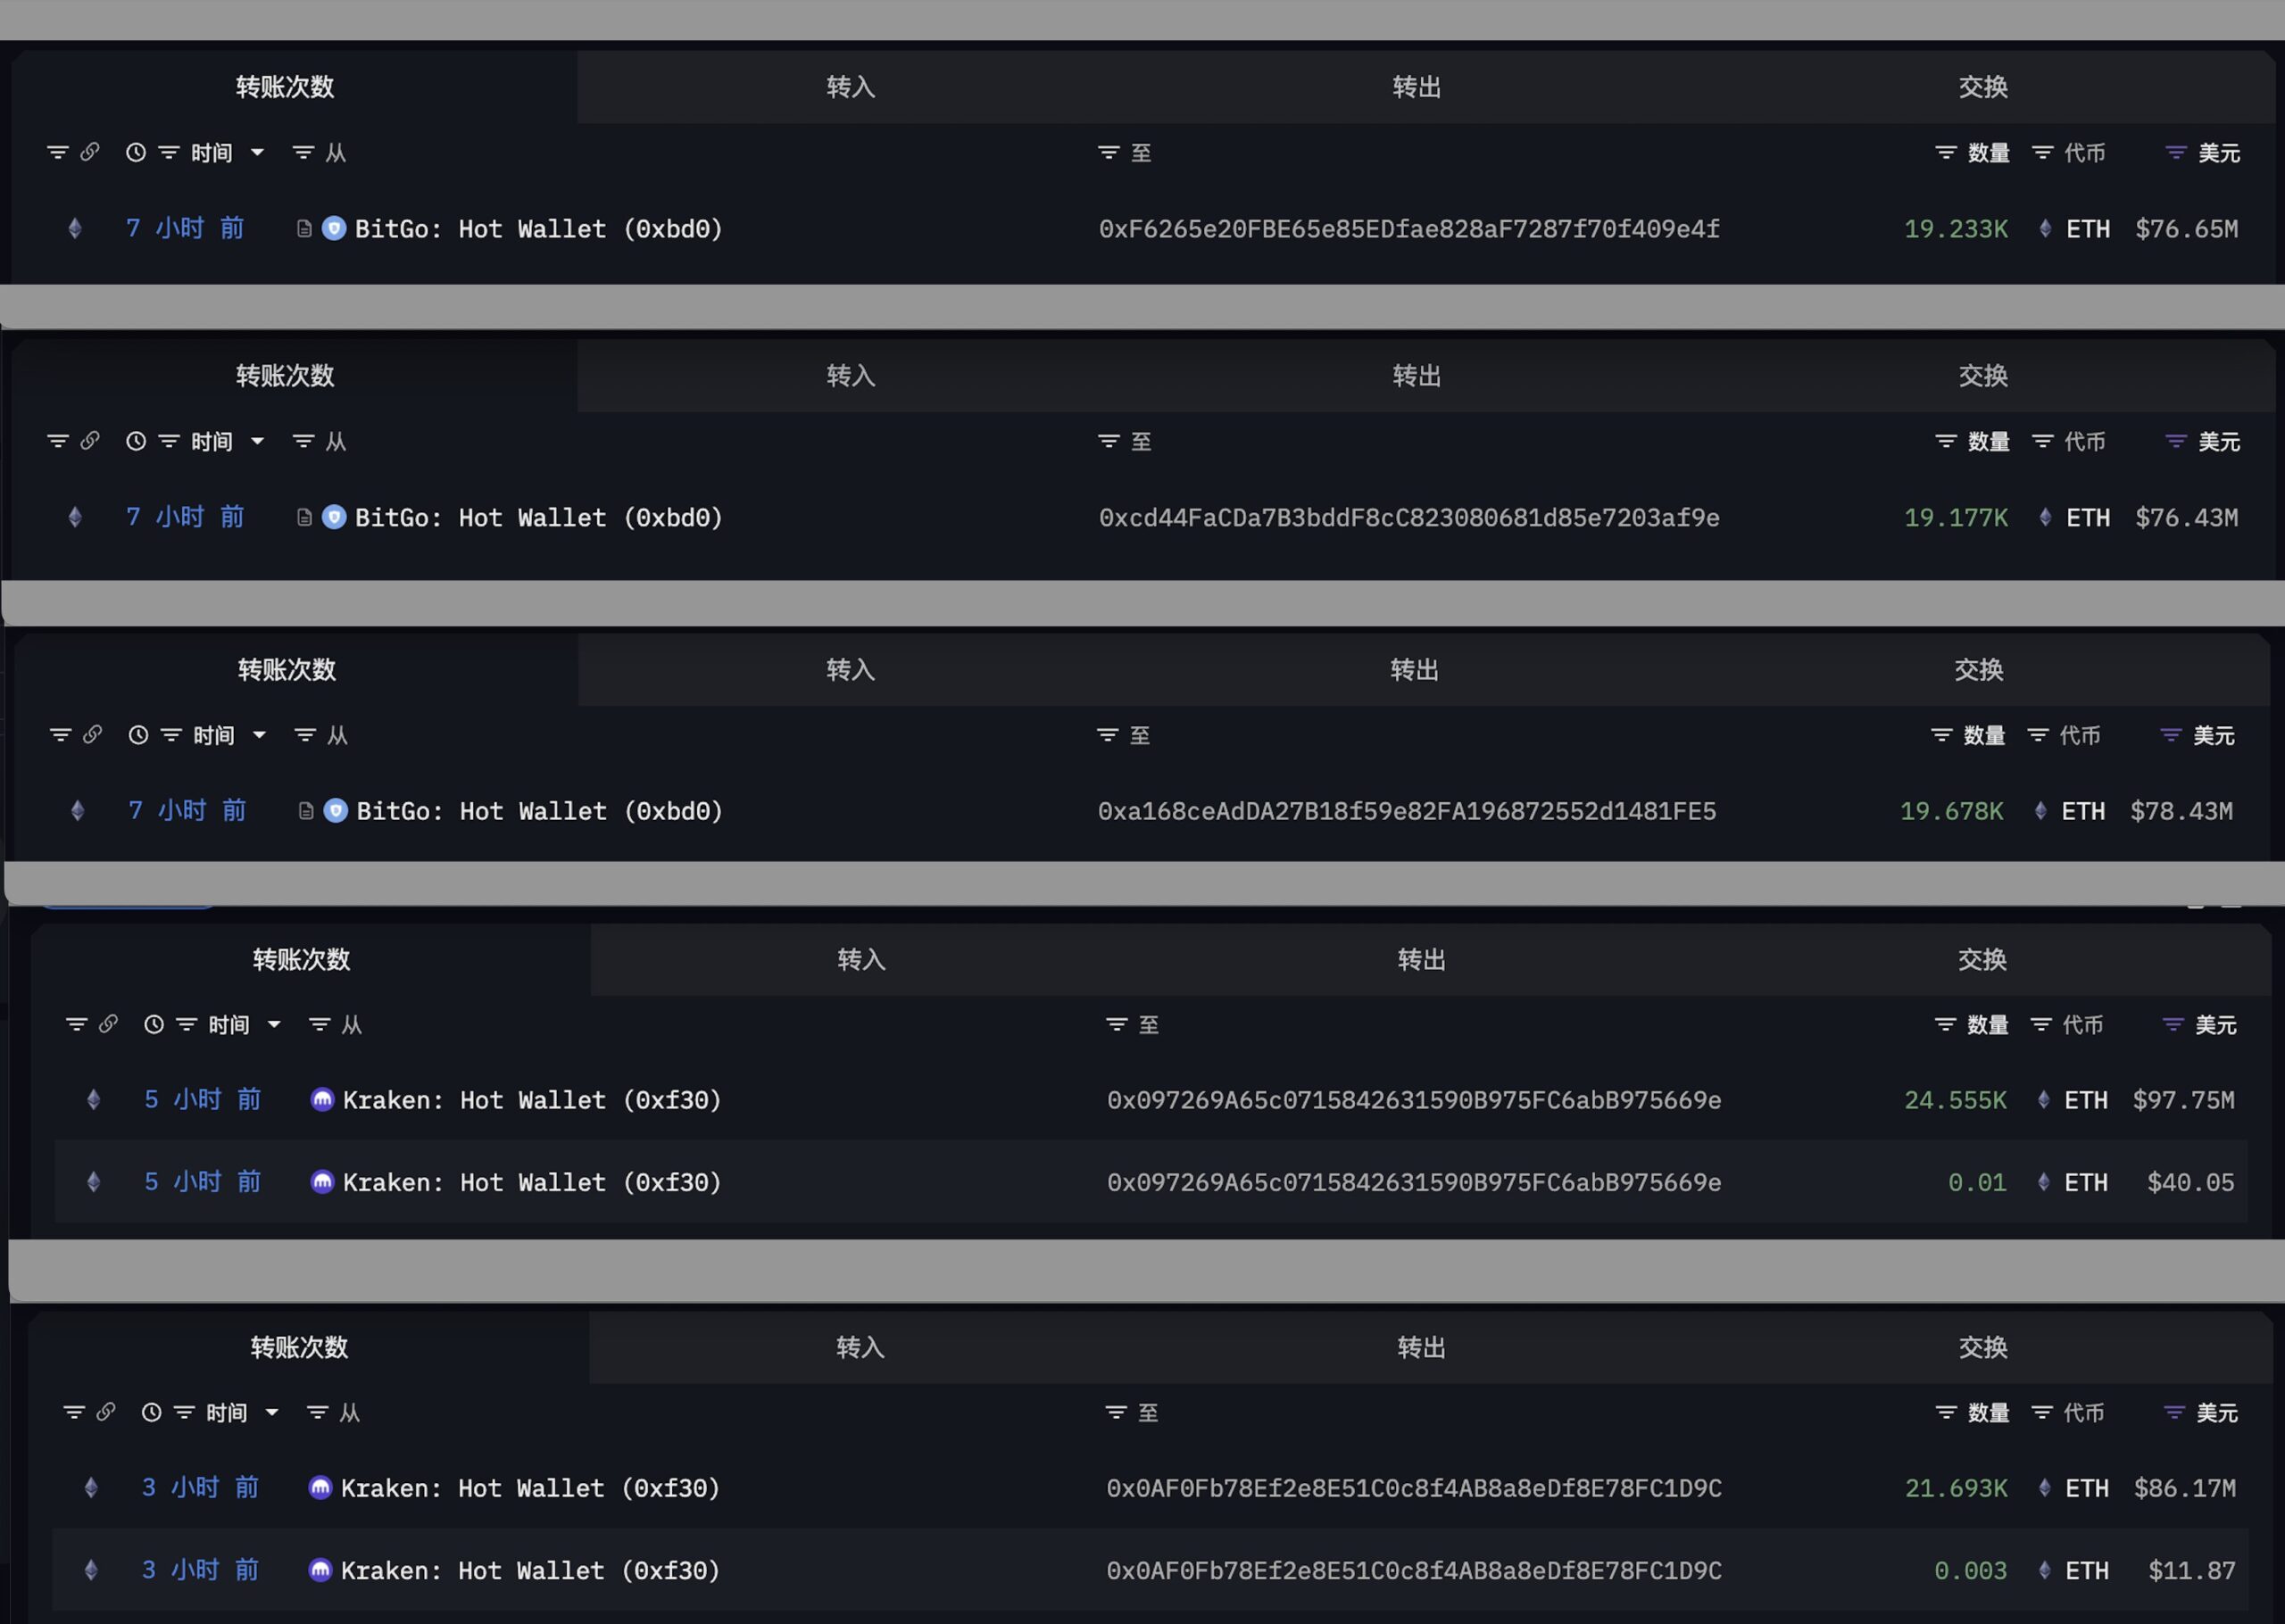2285x1624 pixels.
Task: Click leading Ethereum chain icon in 19.678K row
Action: 77,811
